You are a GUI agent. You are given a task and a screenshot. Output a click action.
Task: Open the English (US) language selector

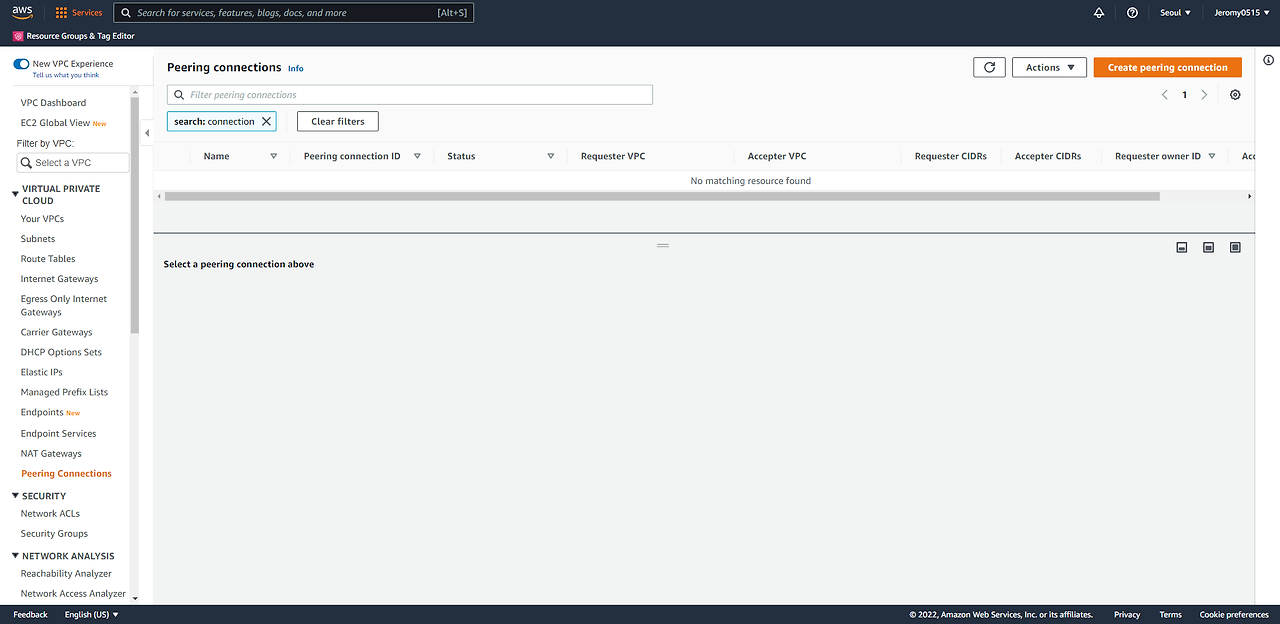[91, 614]
